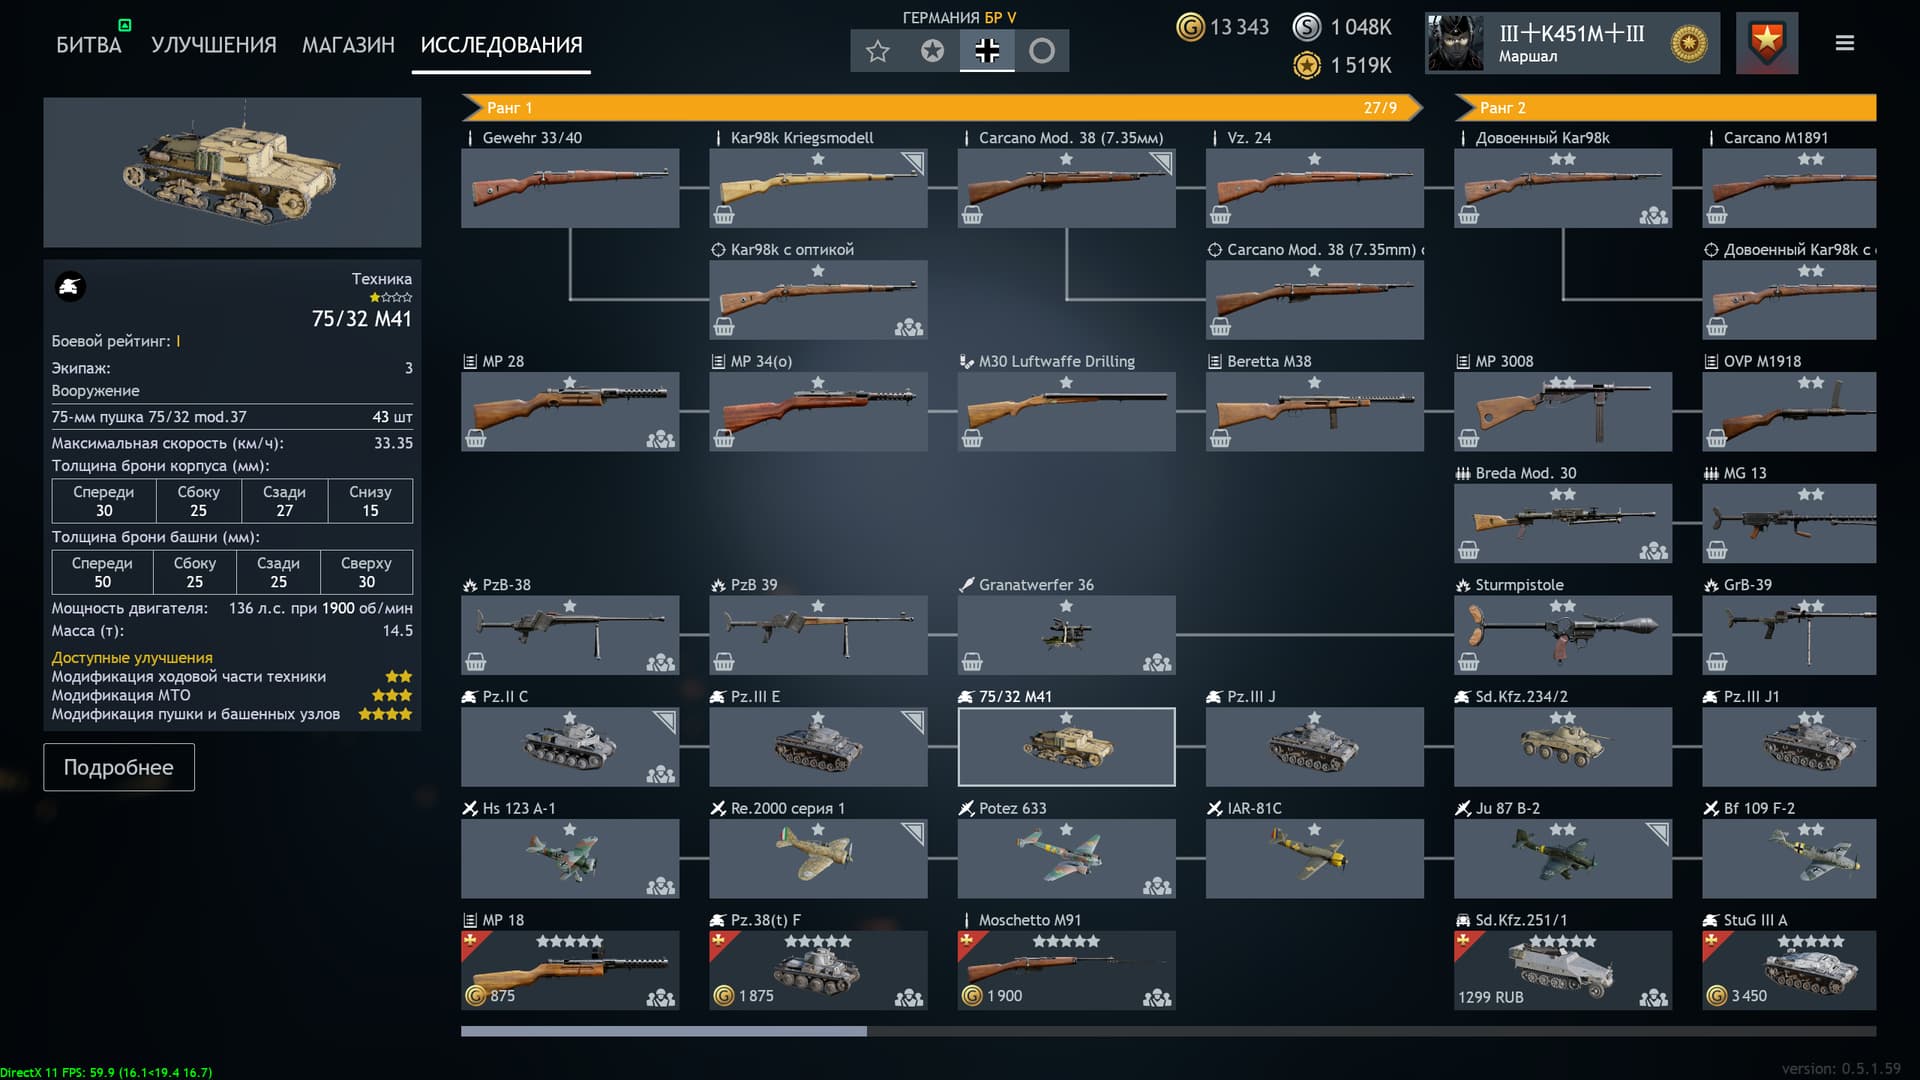Select premium MP 18 for 875 gold

pyautogui.click(x=570, y=970)
